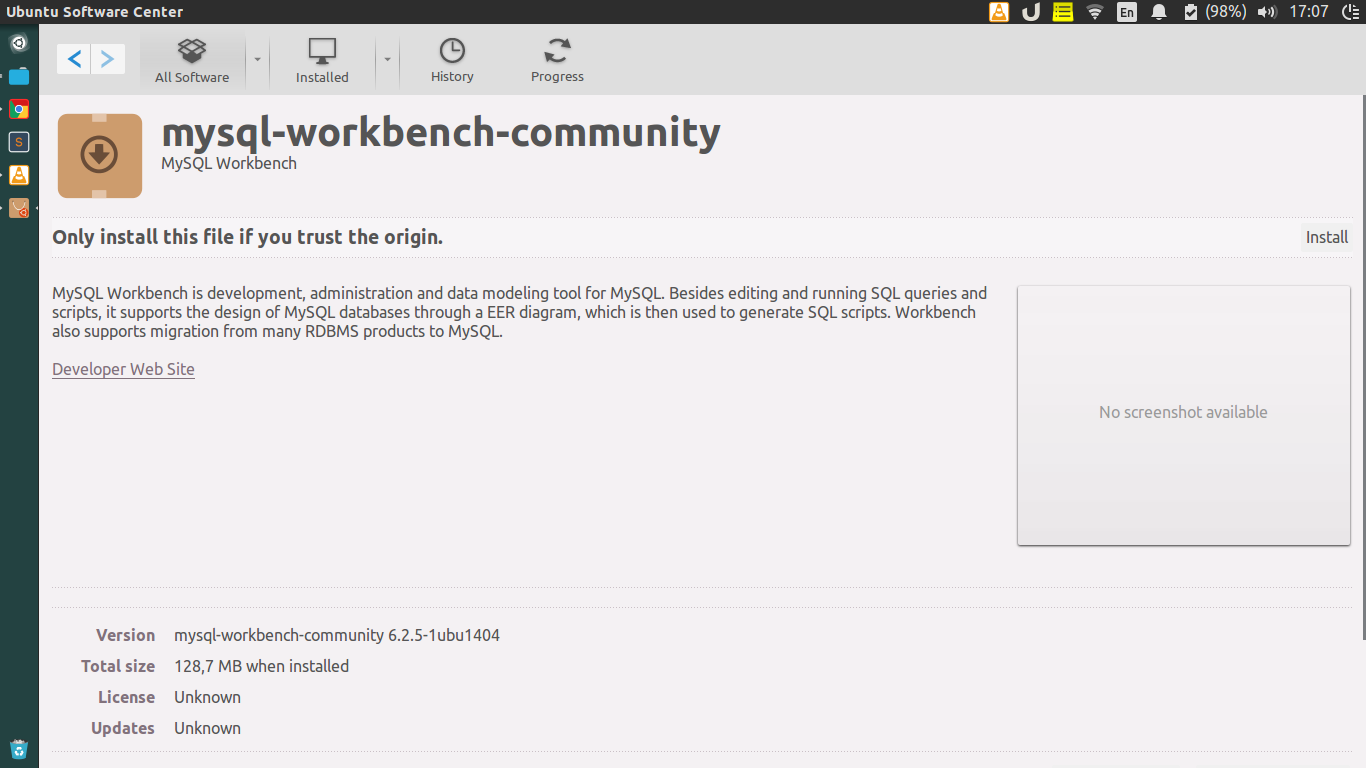Click the Unknown value beside License

(x=207, y=697)
